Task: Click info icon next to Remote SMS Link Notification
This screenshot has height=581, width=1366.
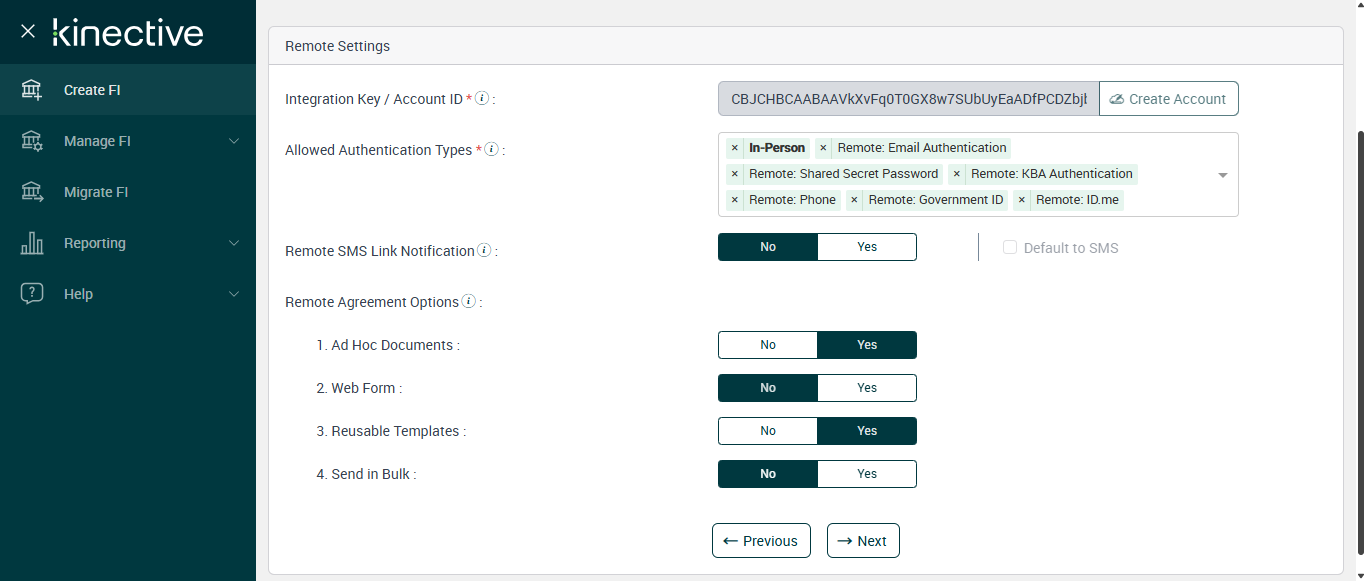Action: (484, 250)
